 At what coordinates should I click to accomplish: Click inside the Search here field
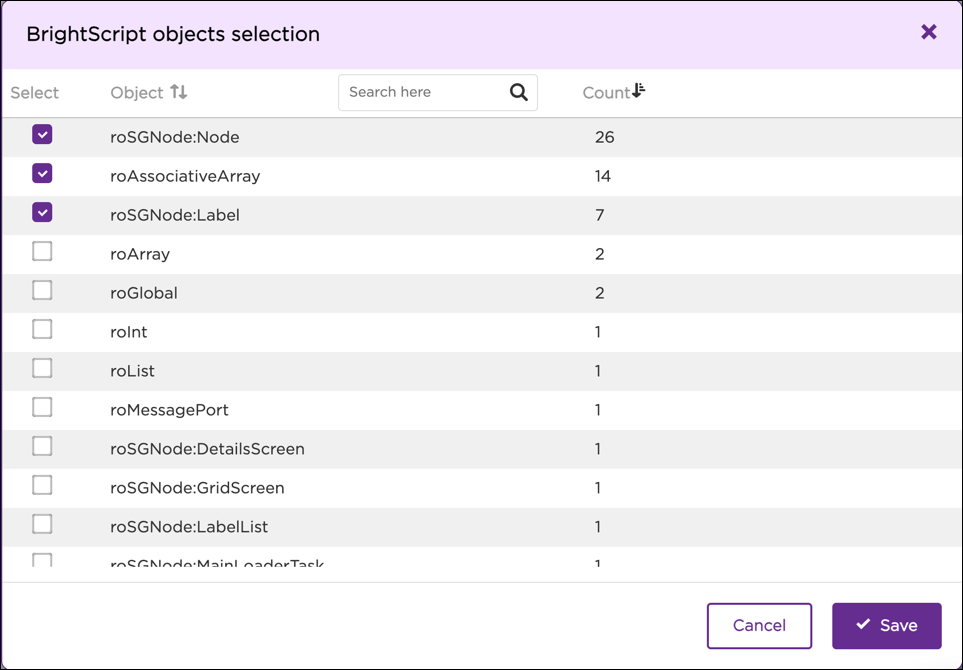tap(420, 92)
